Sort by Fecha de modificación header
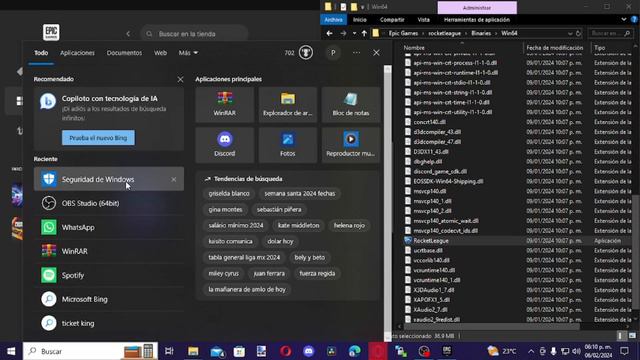Screen dimensions: 640x360 pos(554,48)
